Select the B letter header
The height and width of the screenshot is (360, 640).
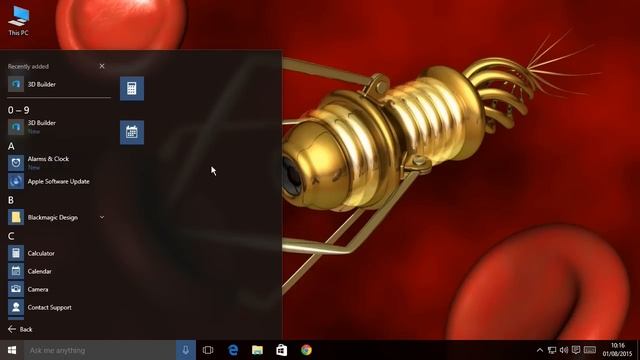11,200
